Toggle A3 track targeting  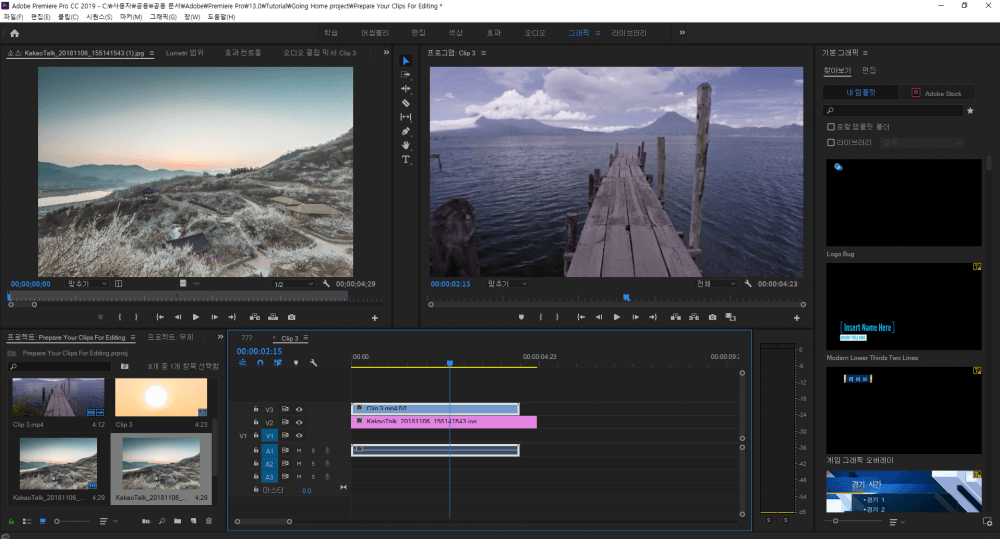point(269,477)
